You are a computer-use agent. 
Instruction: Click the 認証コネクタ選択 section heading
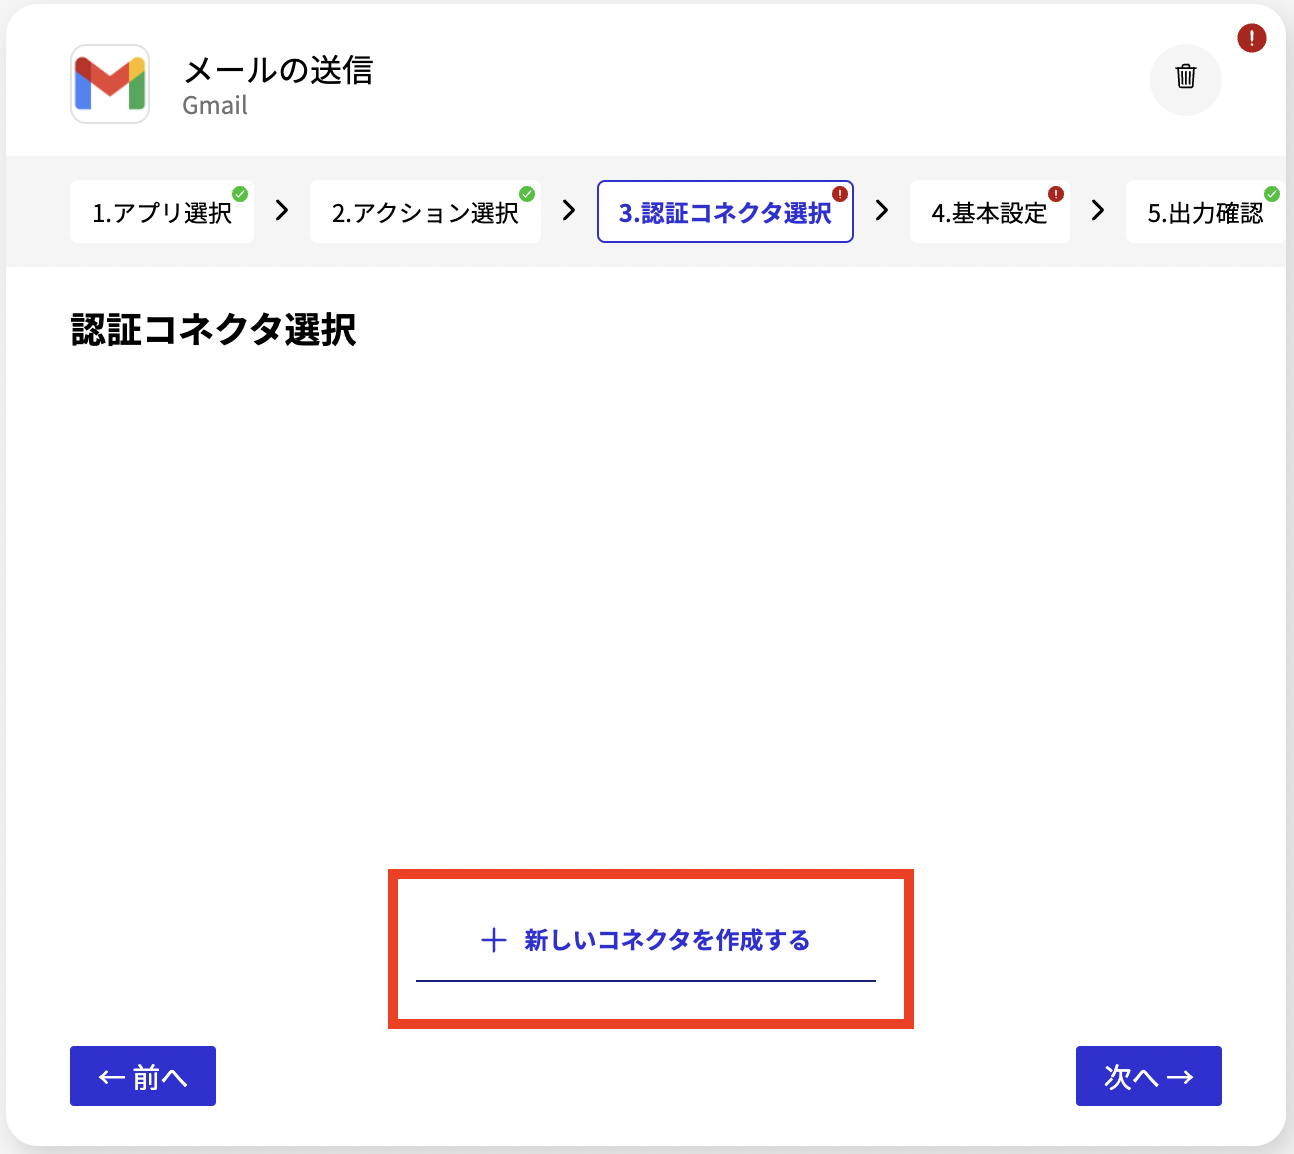click(x=214, y=330)
